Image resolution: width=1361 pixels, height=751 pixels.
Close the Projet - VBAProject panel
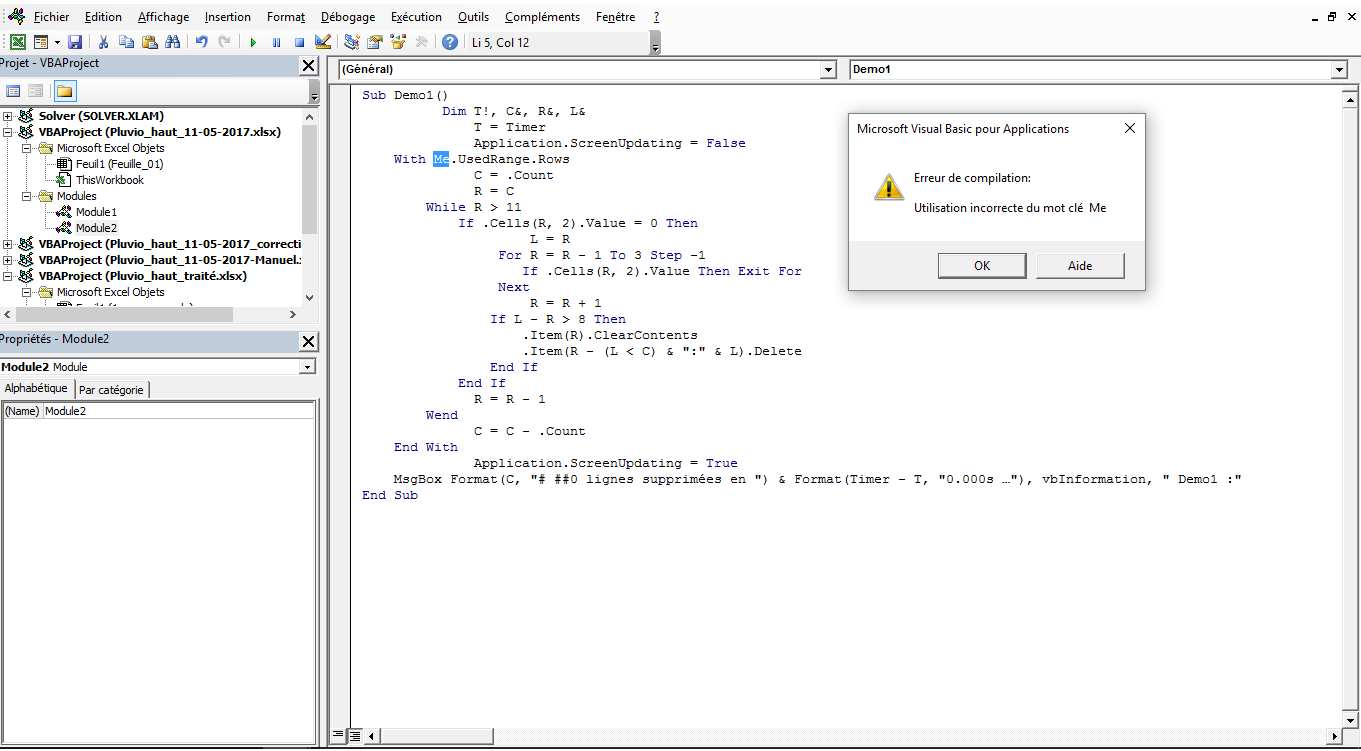[x=309, y=65]
